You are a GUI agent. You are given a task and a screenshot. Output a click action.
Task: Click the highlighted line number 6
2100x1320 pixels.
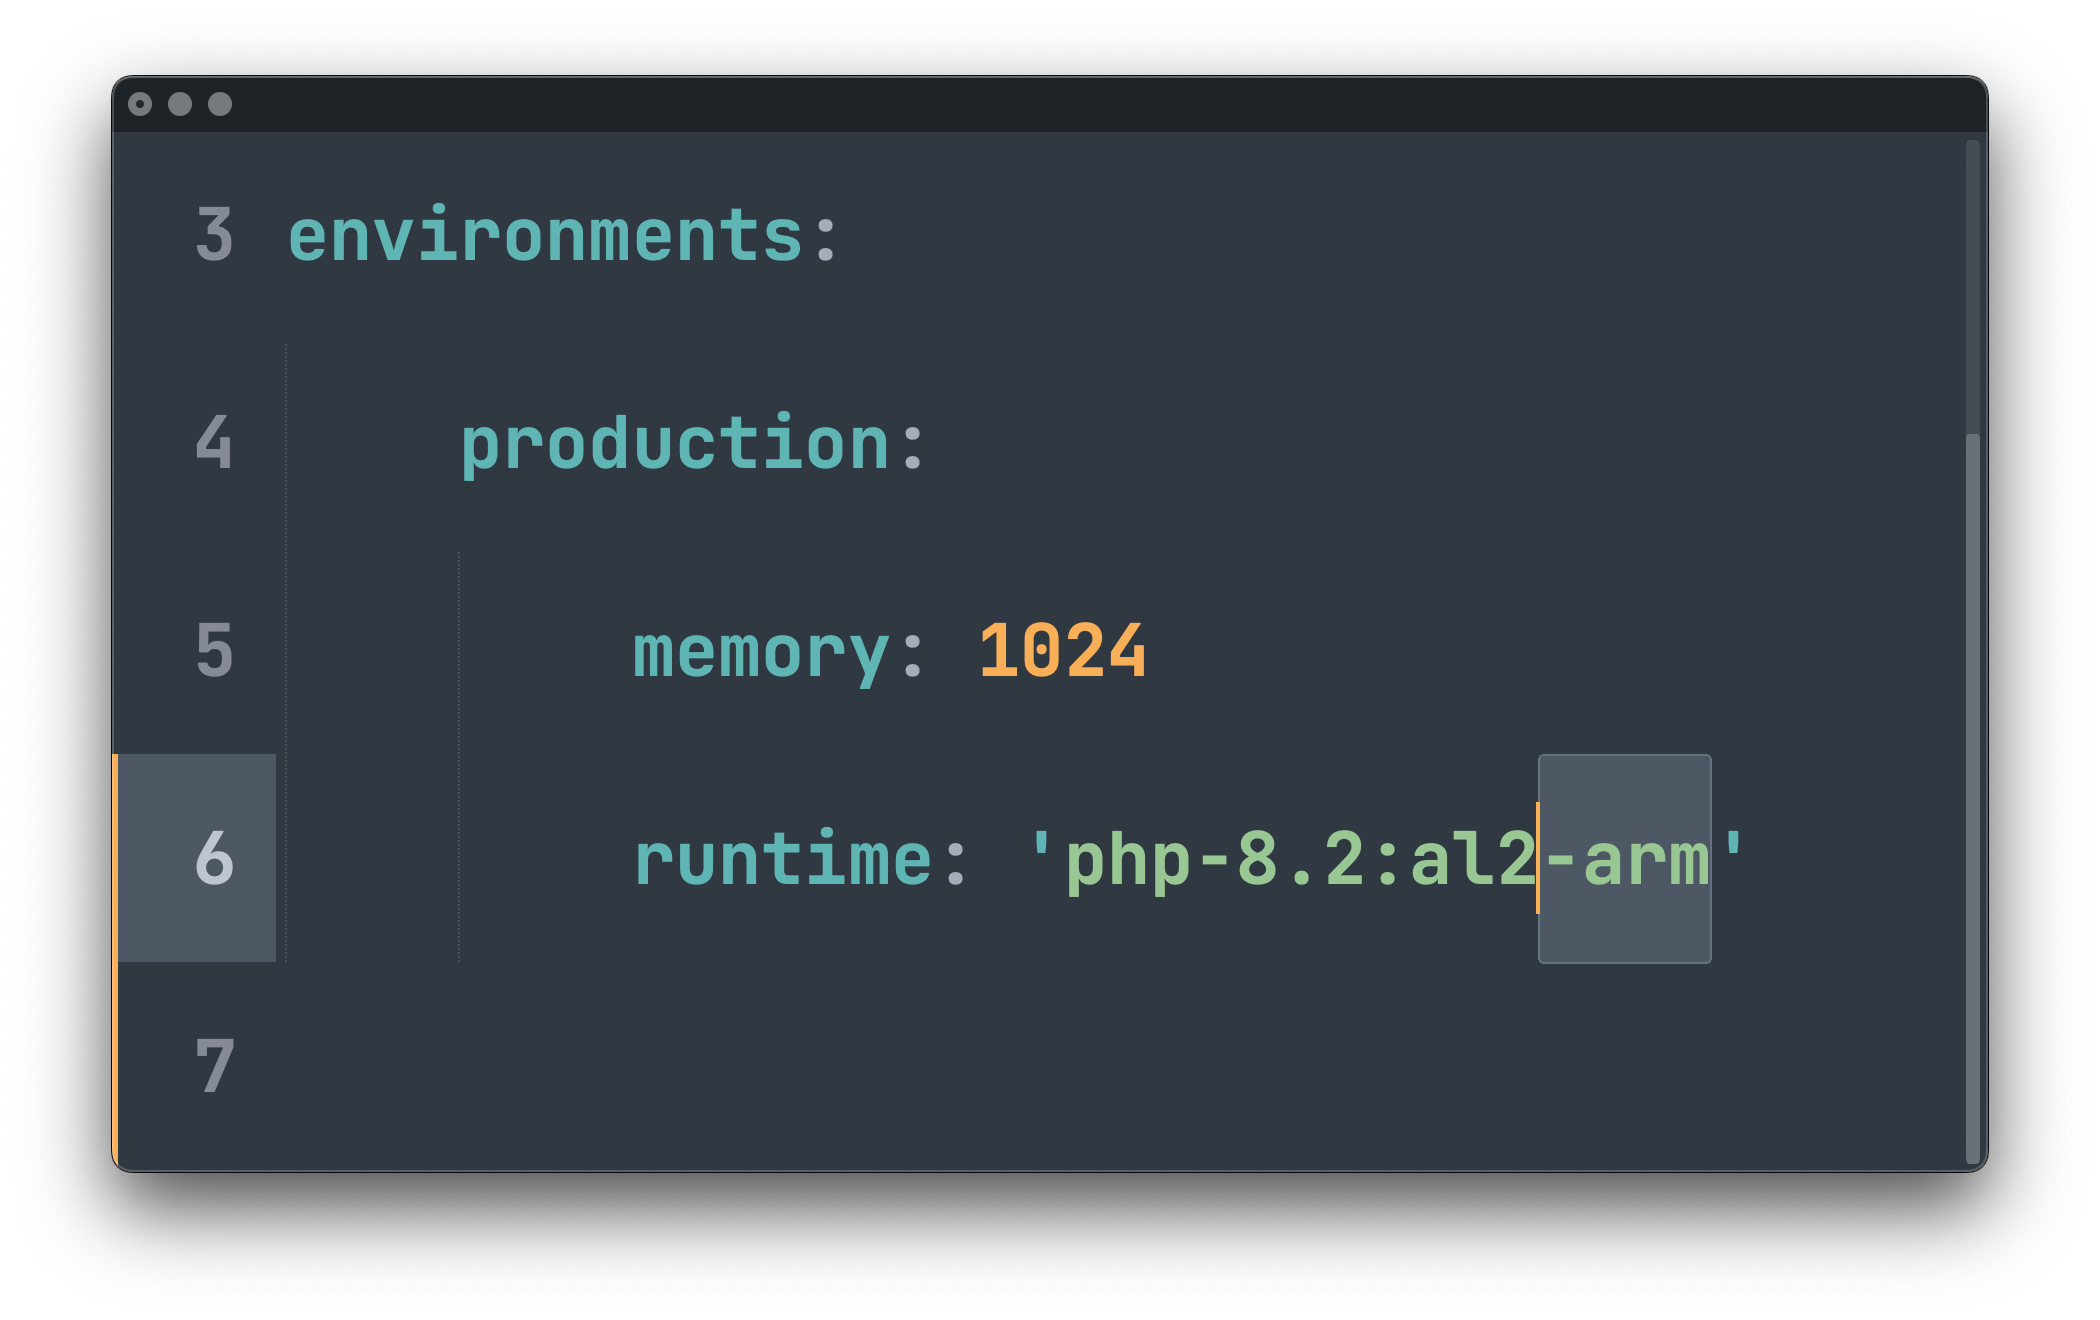pyautogui.click(x=214, y=859)
